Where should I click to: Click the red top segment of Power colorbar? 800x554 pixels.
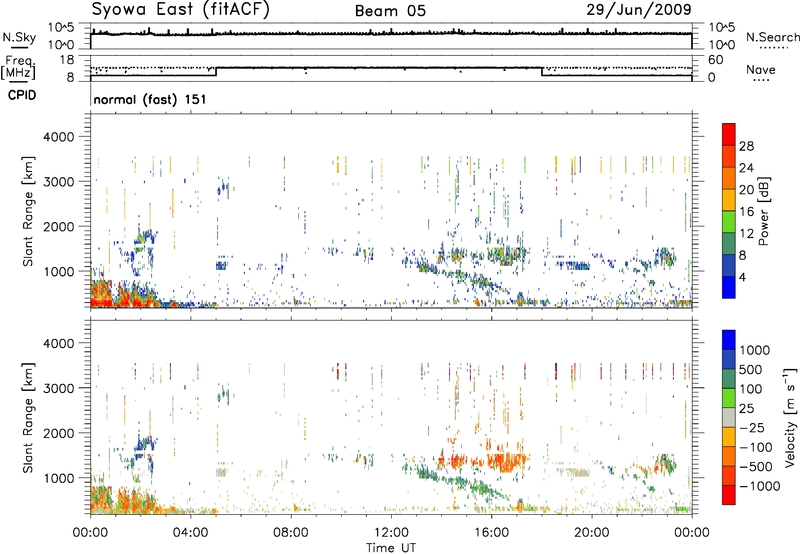click(729, 134)
